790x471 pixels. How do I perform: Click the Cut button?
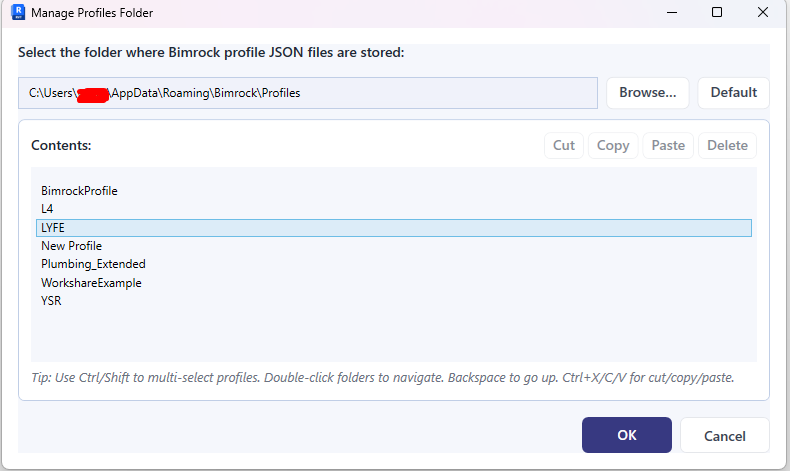coord(564,146)
